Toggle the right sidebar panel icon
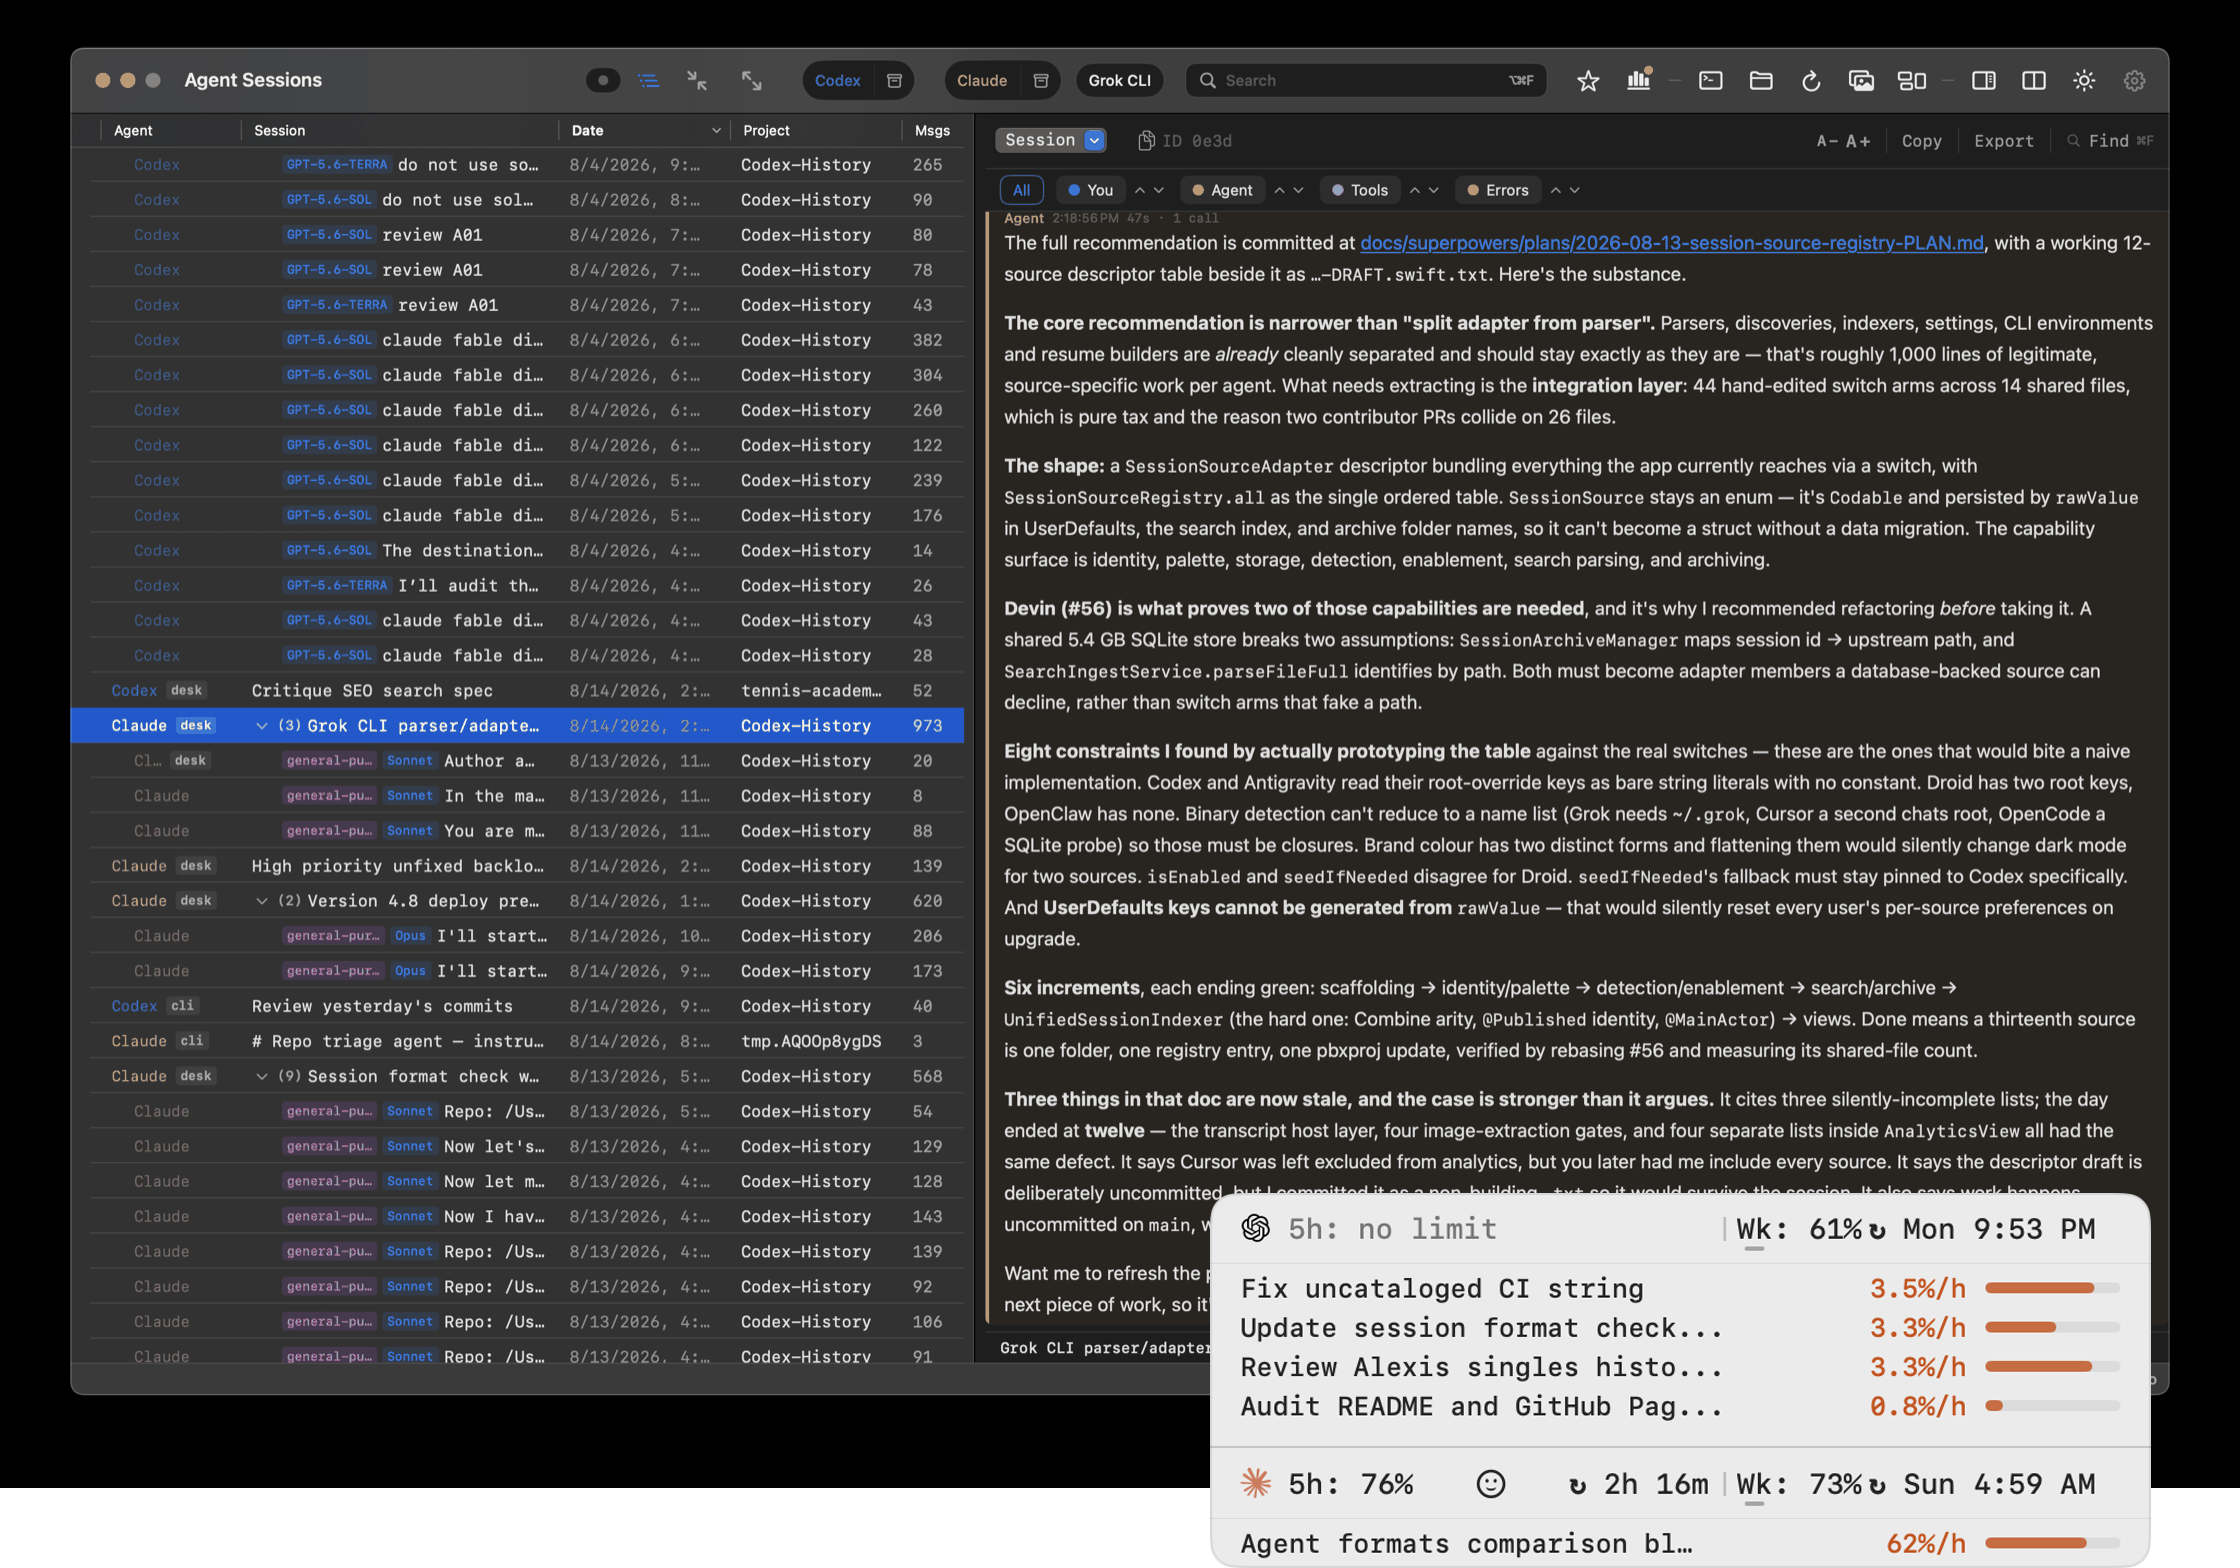 pyautogui.click(x=1984, y=80)
